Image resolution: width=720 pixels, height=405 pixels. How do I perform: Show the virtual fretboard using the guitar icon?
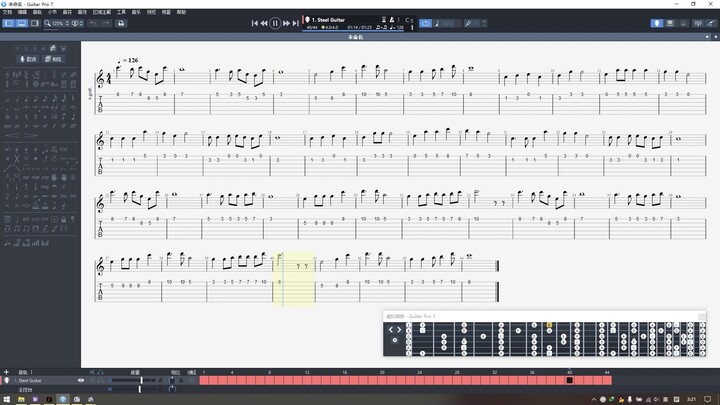point(657,23)
